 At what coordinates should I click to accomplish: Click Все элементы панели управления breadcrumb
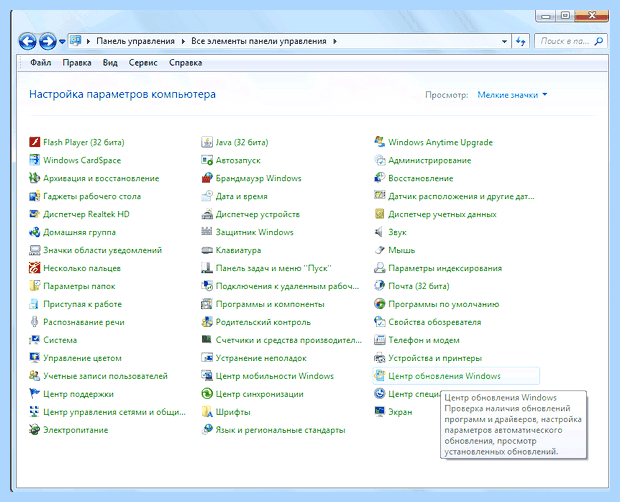[x=259, y=41]
